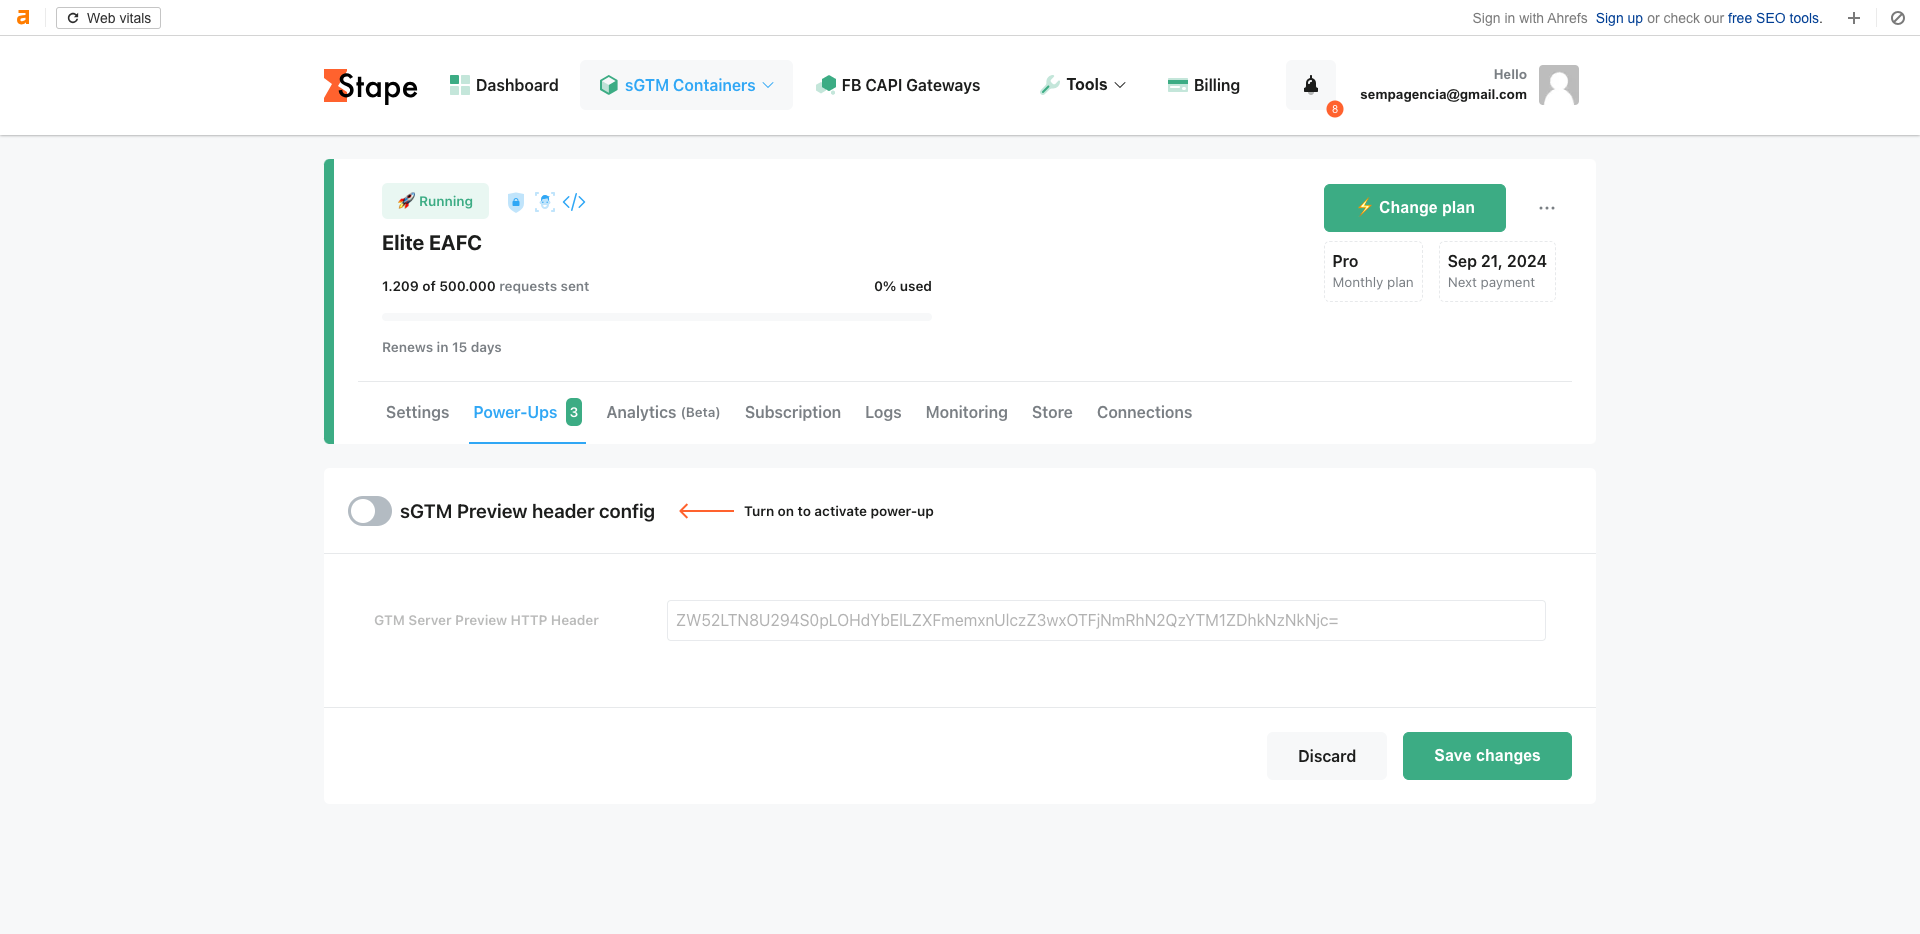
Task: Click the Discard button
Action: [1326, 756]
